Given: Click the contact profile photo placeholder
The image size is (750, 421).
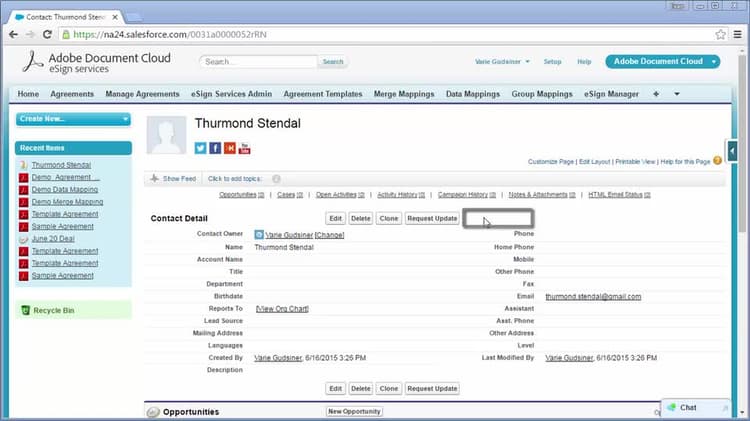Looking at the screenshot, I should [x=166, y=135].
